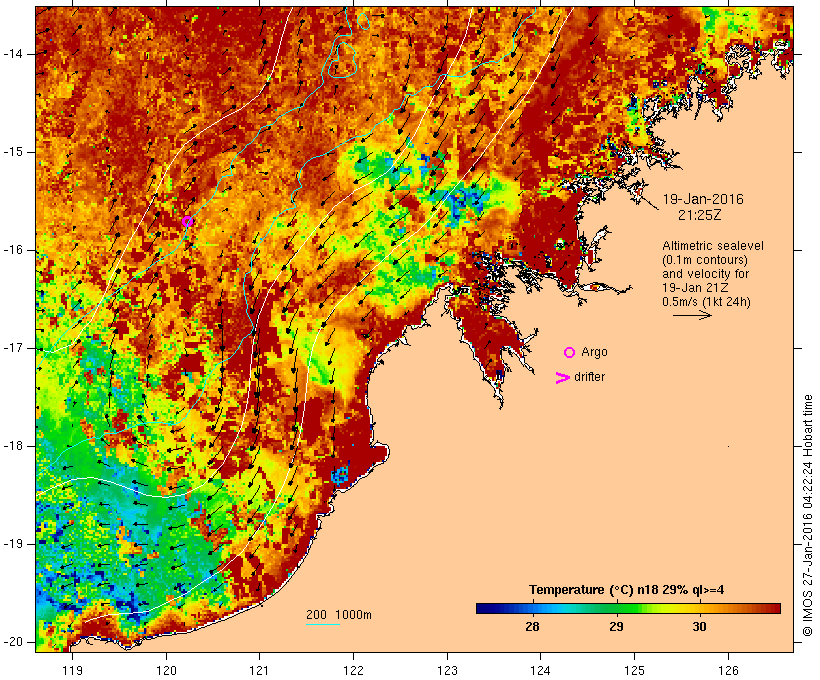Click the '28' color bar tick label
The width and height of the screenshot is (820, 680).
coord(532,627)
